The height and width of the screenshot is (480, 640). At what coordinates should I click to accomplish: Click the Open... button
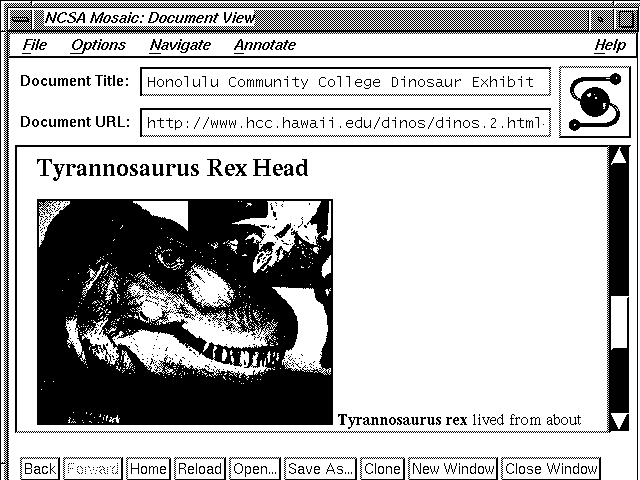click(254, 468)
